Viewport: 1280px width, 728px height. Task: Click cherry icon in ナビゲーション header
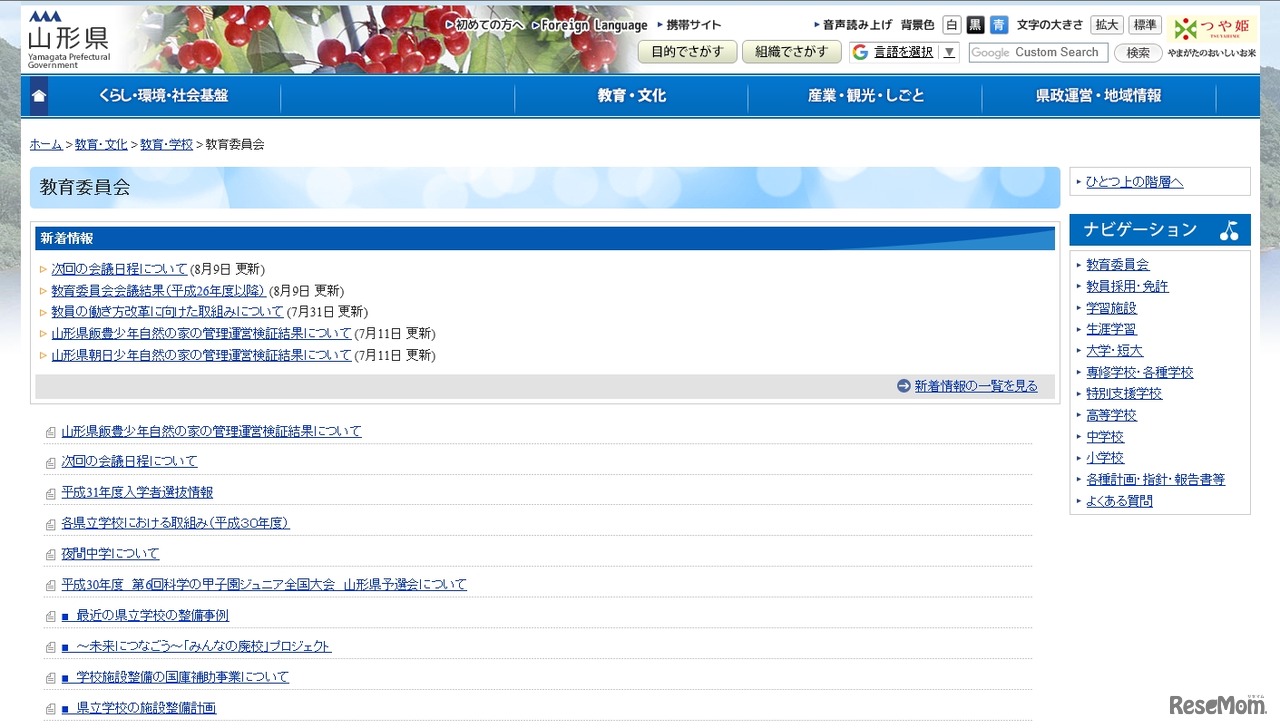click(x=1229, y=230)
